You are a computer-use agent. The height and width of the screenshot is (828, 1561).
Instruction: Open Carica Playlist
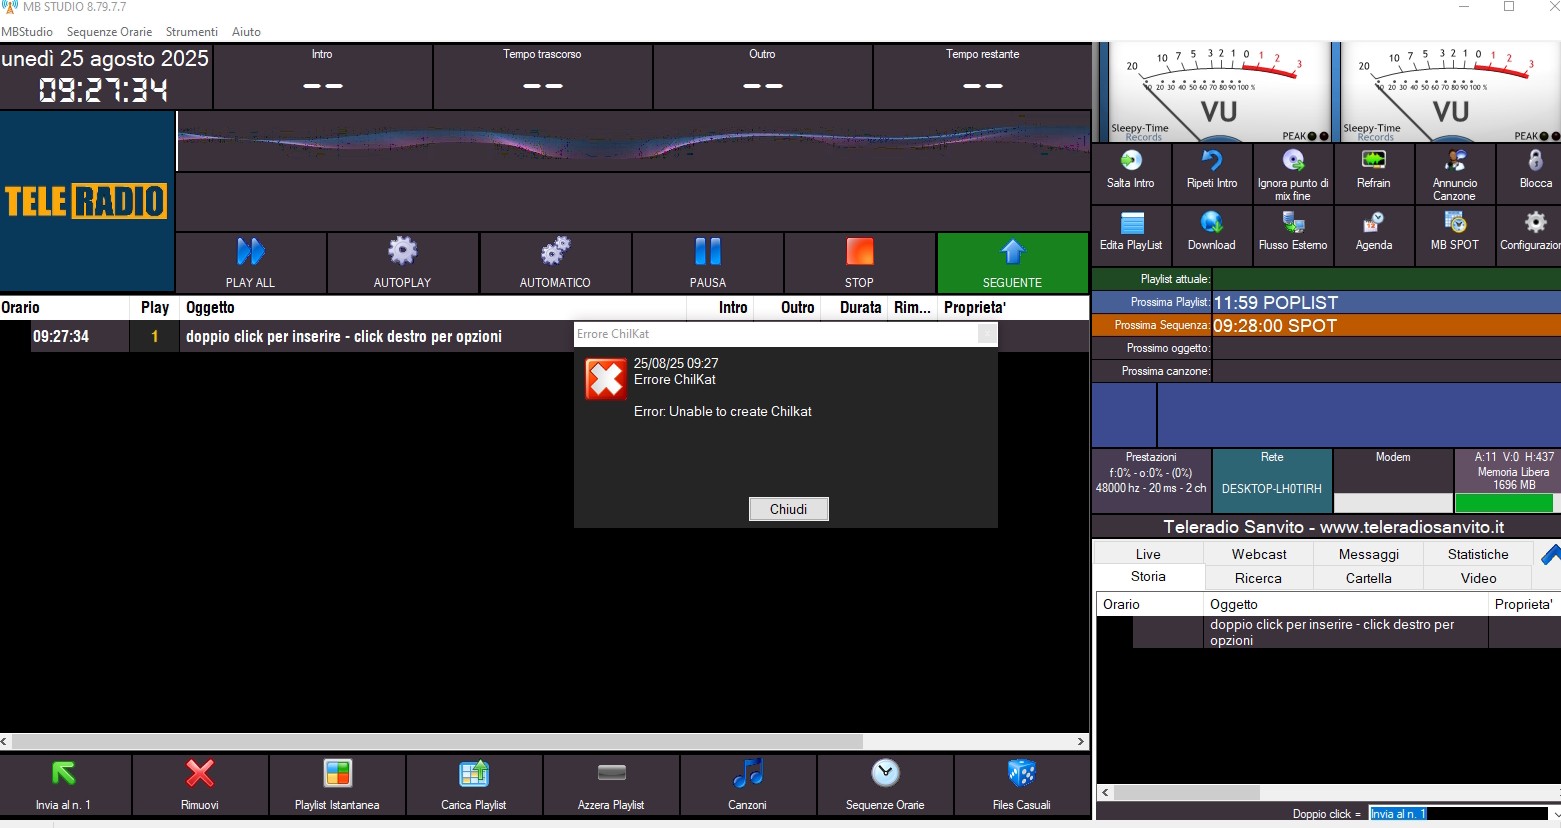pyautogui.click(x=473, y=773)
